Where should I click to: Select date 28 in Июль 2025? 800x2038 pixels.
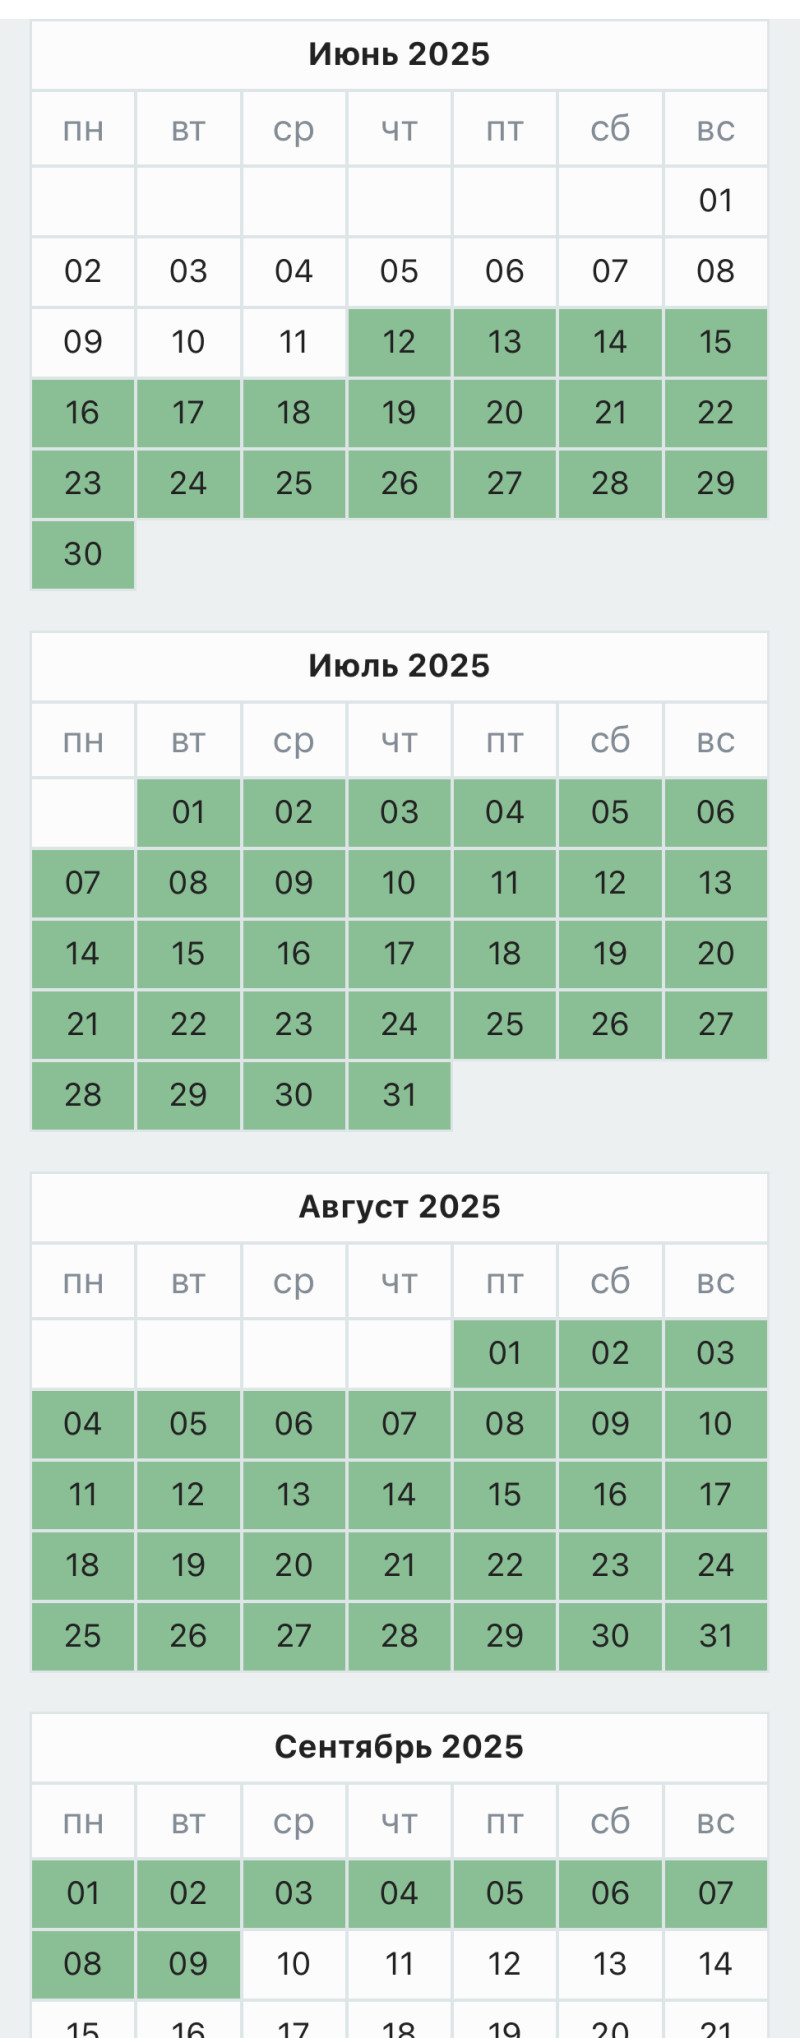coord(83,1095)
